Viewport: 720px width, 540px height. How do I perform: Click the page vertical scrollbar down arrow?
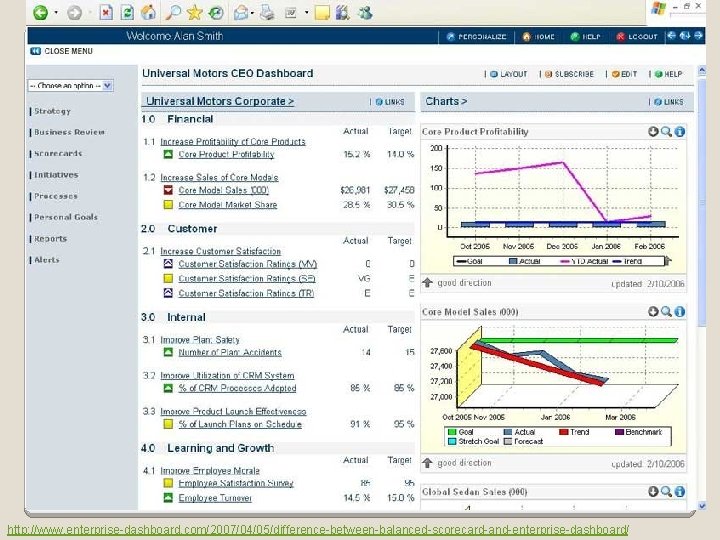[x=702, y=506]
